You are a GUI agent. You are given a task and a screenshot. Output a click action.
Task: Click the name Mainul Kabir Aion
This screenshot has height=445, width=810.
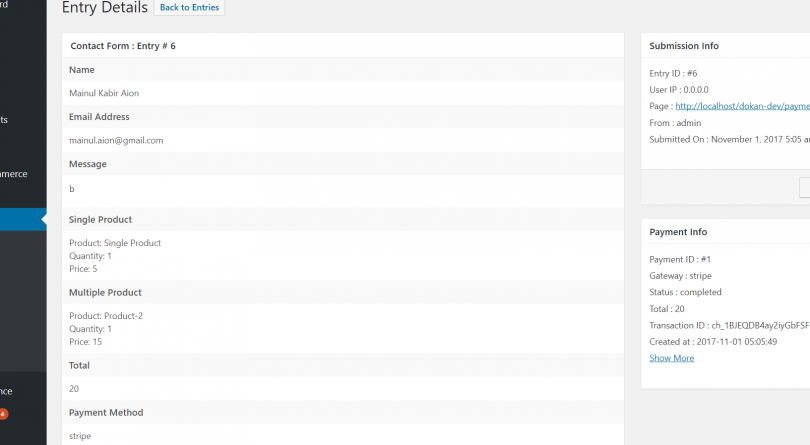tap(104, 93)
